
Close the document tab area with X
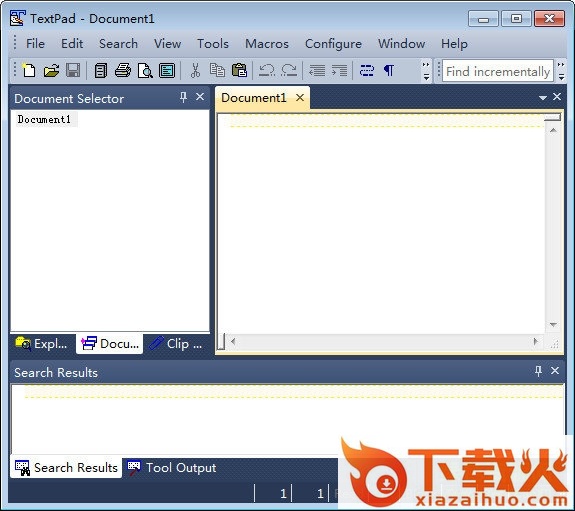557,96
